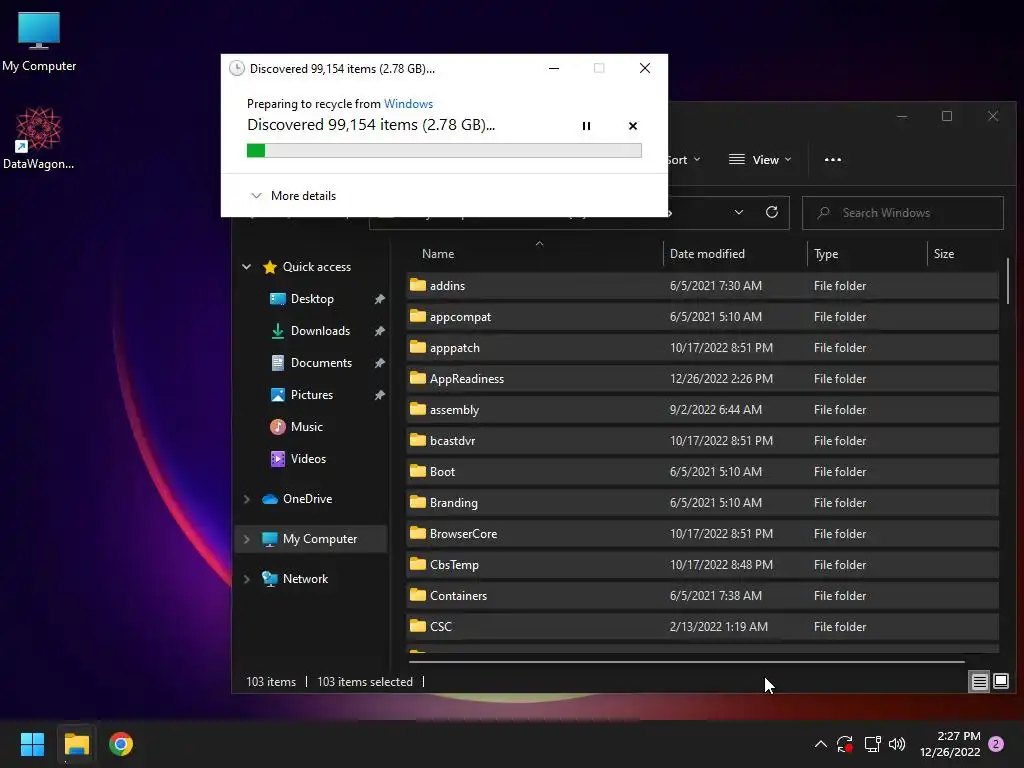The height and width of the screenshot is (768, 1024).
Task: Open address bar history dropdown arrow
Action: point(739,212)
